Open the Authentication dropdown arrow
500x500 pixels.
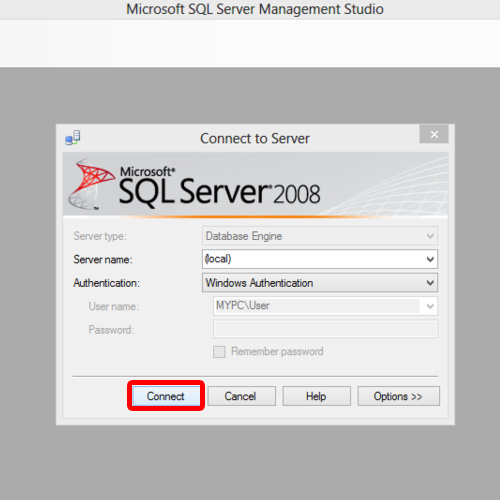click(x=430, y=283)
